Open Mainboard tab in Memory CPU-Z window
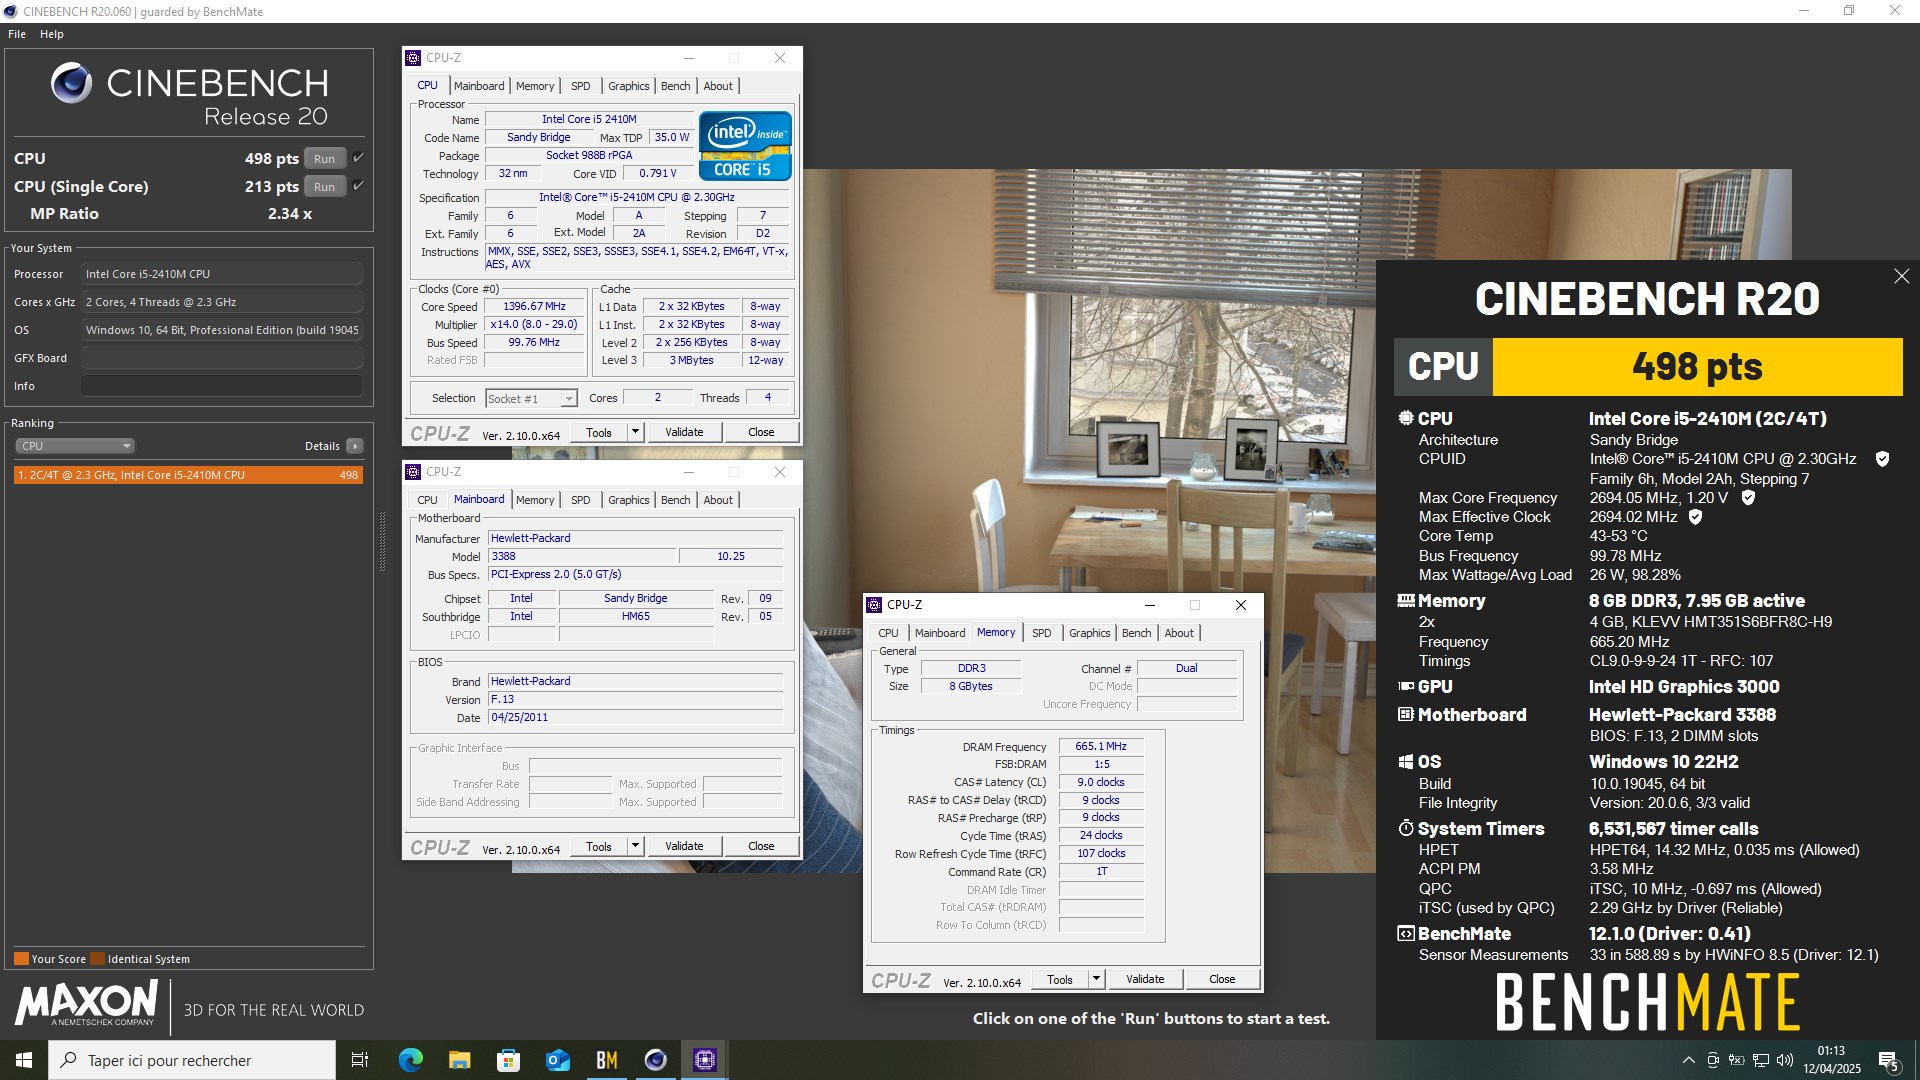Viewport: 1920px width, 1080px height. (x=940, y=633)
